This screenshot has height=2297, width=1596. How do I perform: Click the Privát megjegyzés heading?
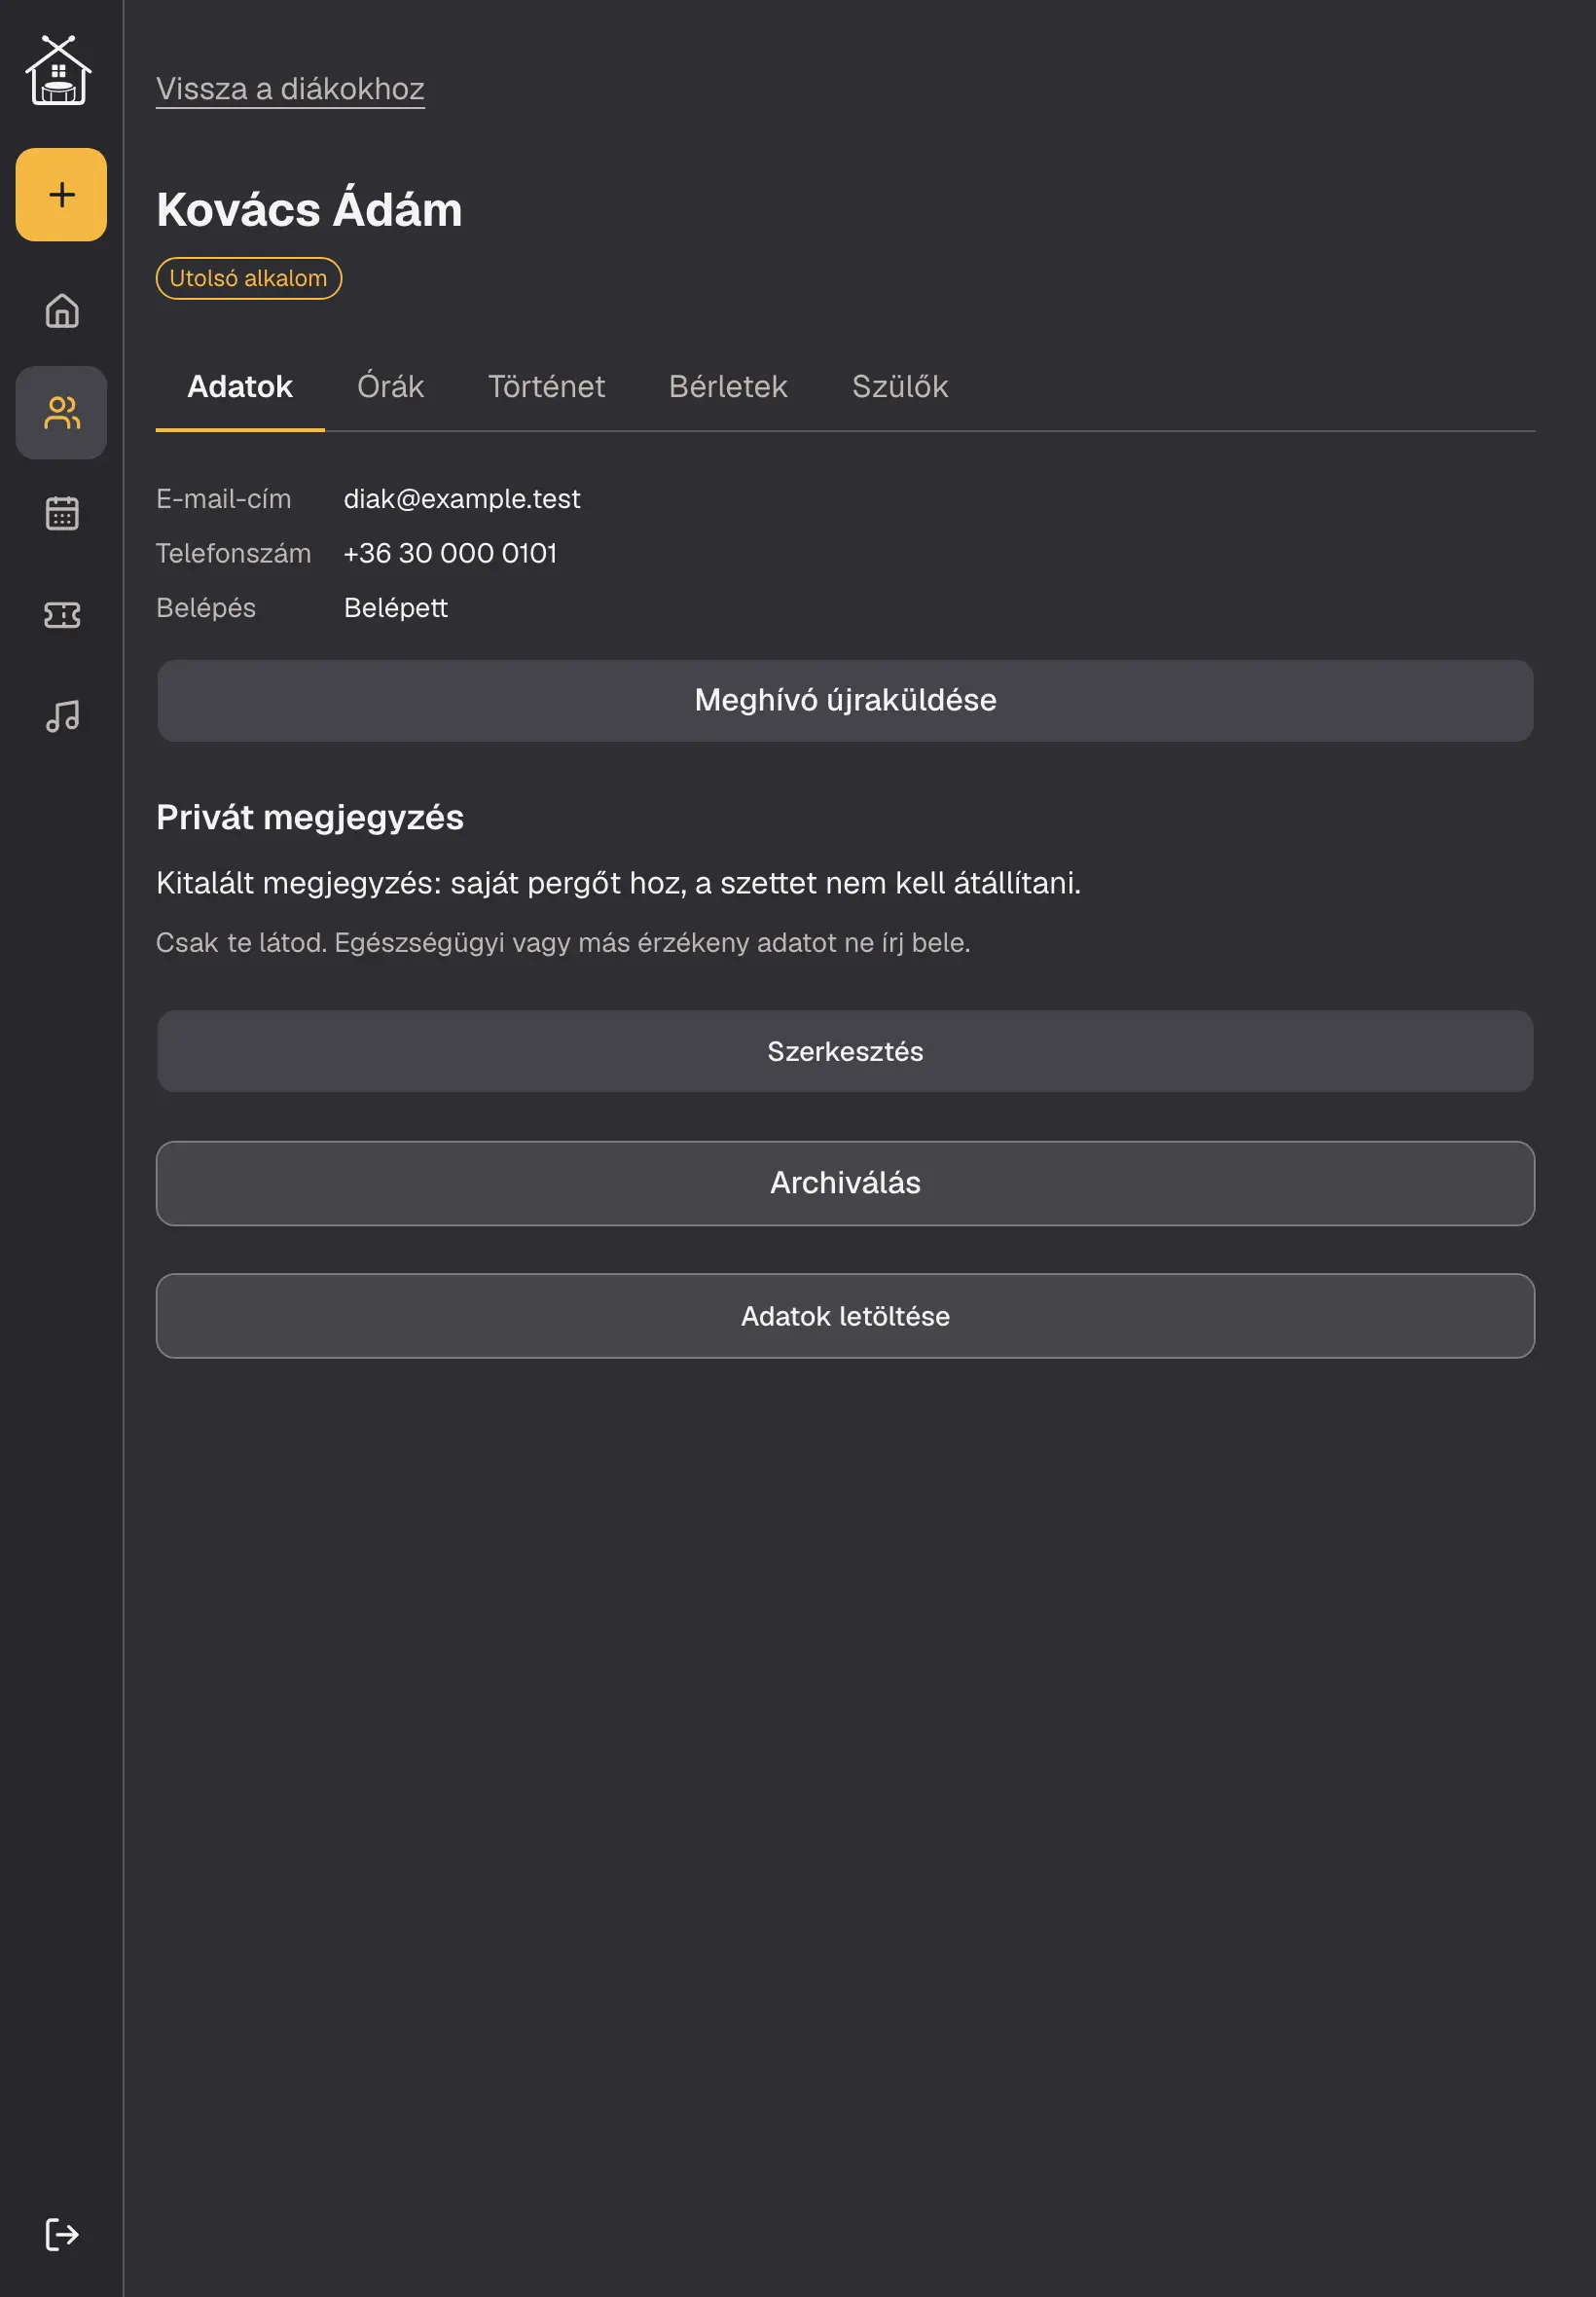click(310, 817)
